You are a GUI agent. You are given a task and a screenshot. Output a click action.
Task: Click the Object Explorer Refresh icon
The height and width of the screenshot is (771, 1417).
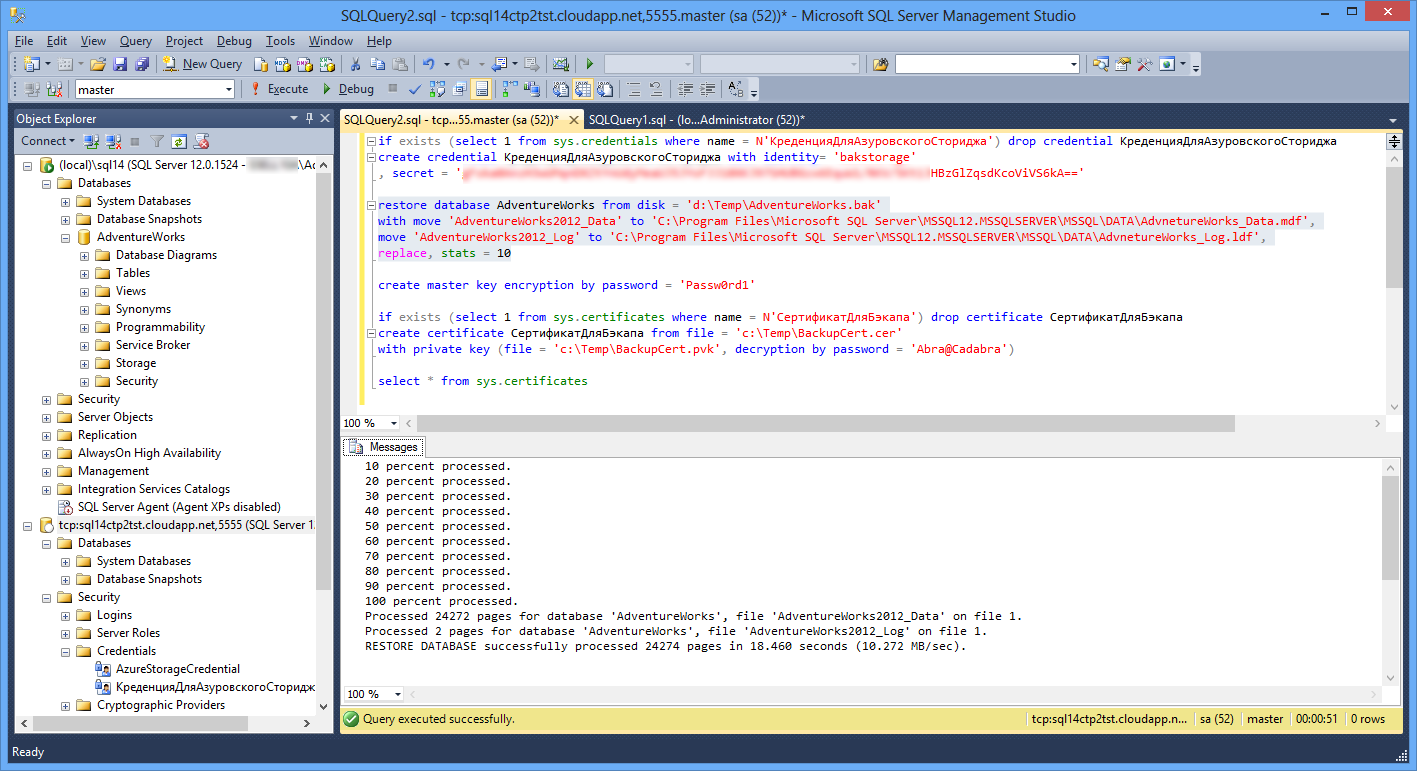pos(179,141)
